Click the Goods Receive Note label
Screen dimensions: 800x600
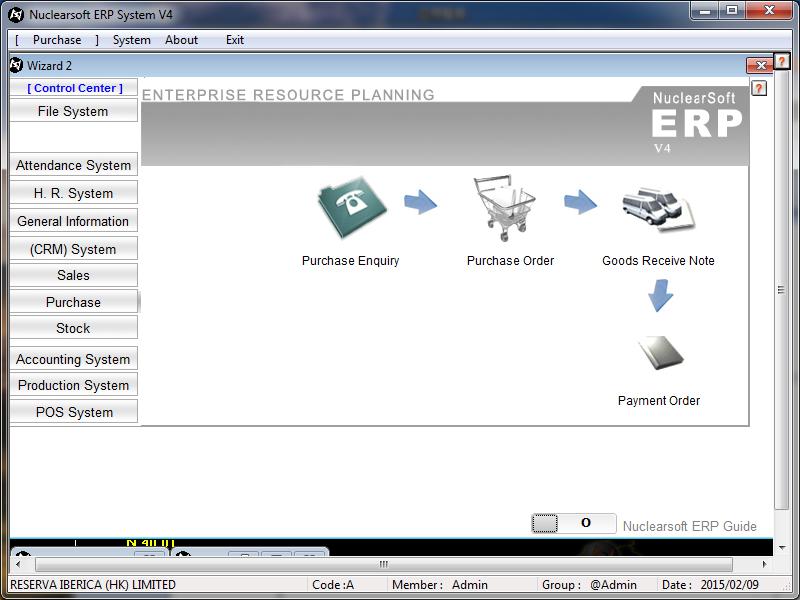[658, 261]
